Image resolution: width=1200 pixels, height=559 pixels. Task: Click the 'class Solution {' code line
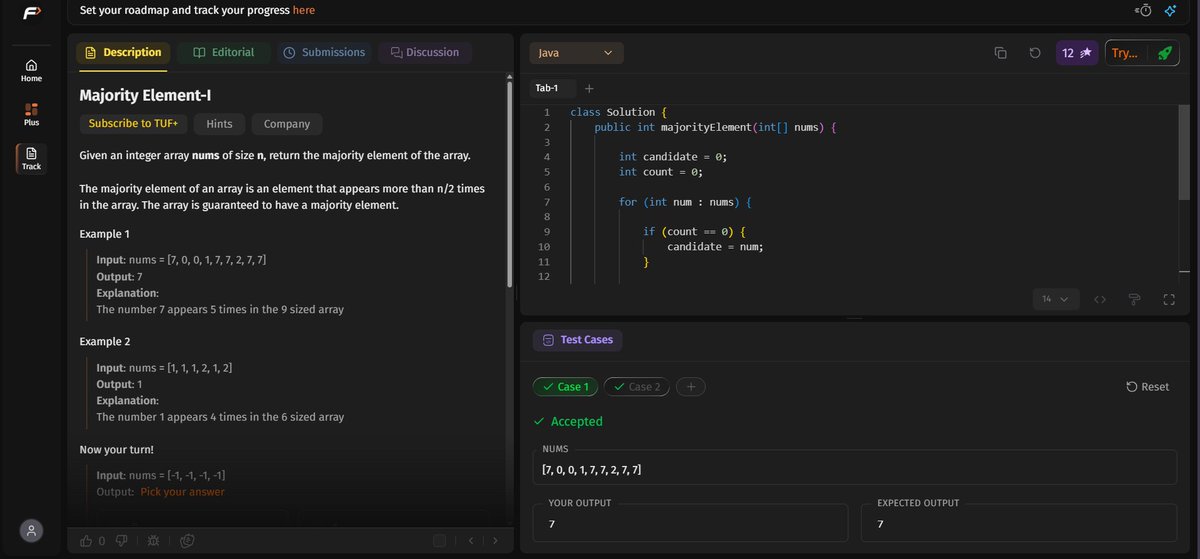coord(618,112)
